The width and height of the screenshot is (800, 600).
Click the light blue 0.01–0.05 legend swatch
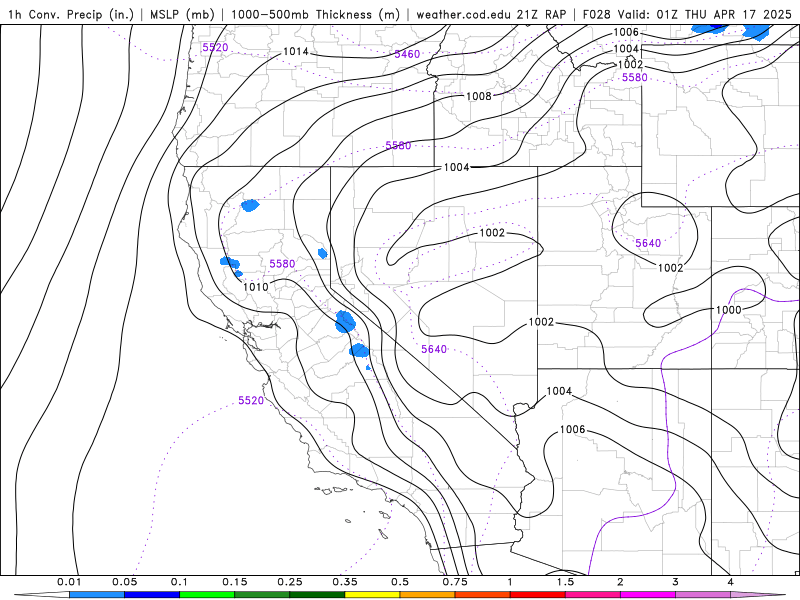click(x=97, y=595)
